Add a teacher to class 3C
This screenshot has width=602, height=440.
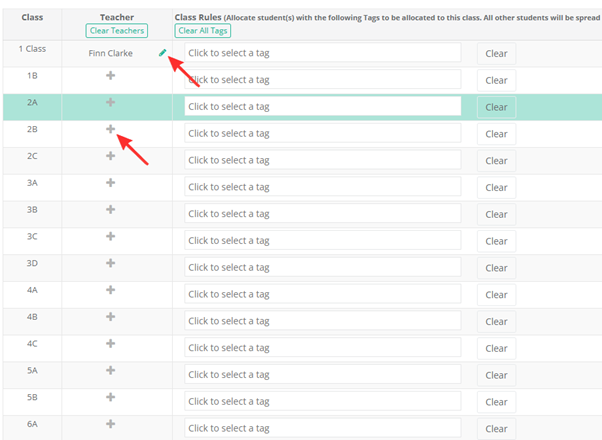pos(111,236)
